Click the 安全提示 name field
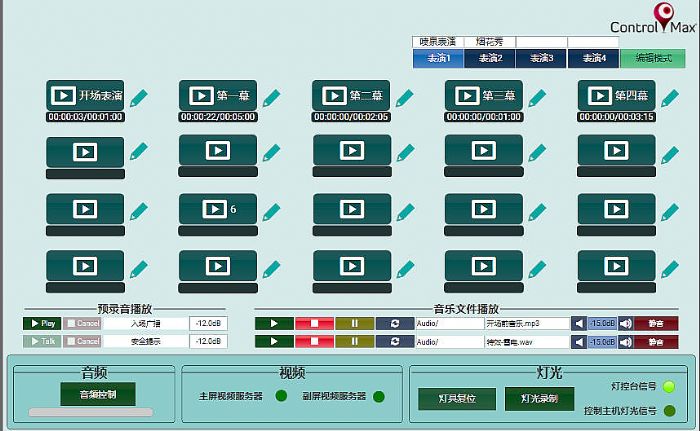The height and width of the screenshot is (431, 700). [146, 341]
